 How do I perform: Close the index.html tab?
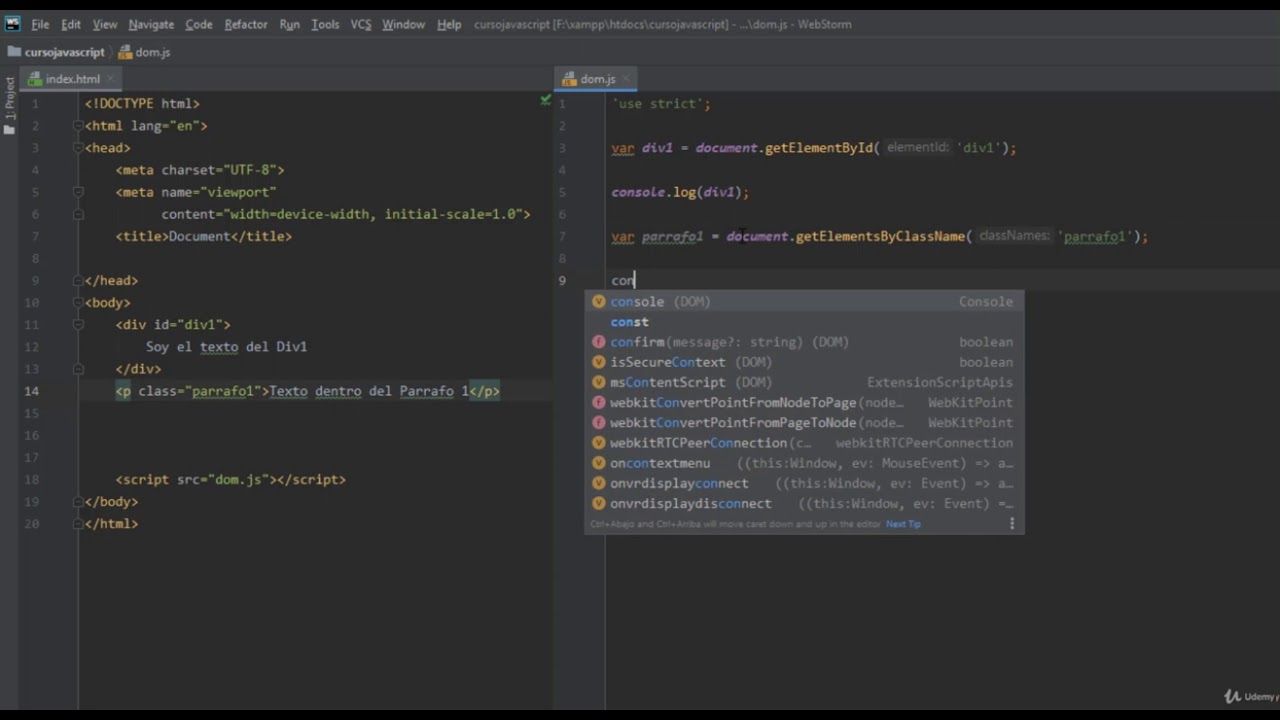(x=110, y=79)
